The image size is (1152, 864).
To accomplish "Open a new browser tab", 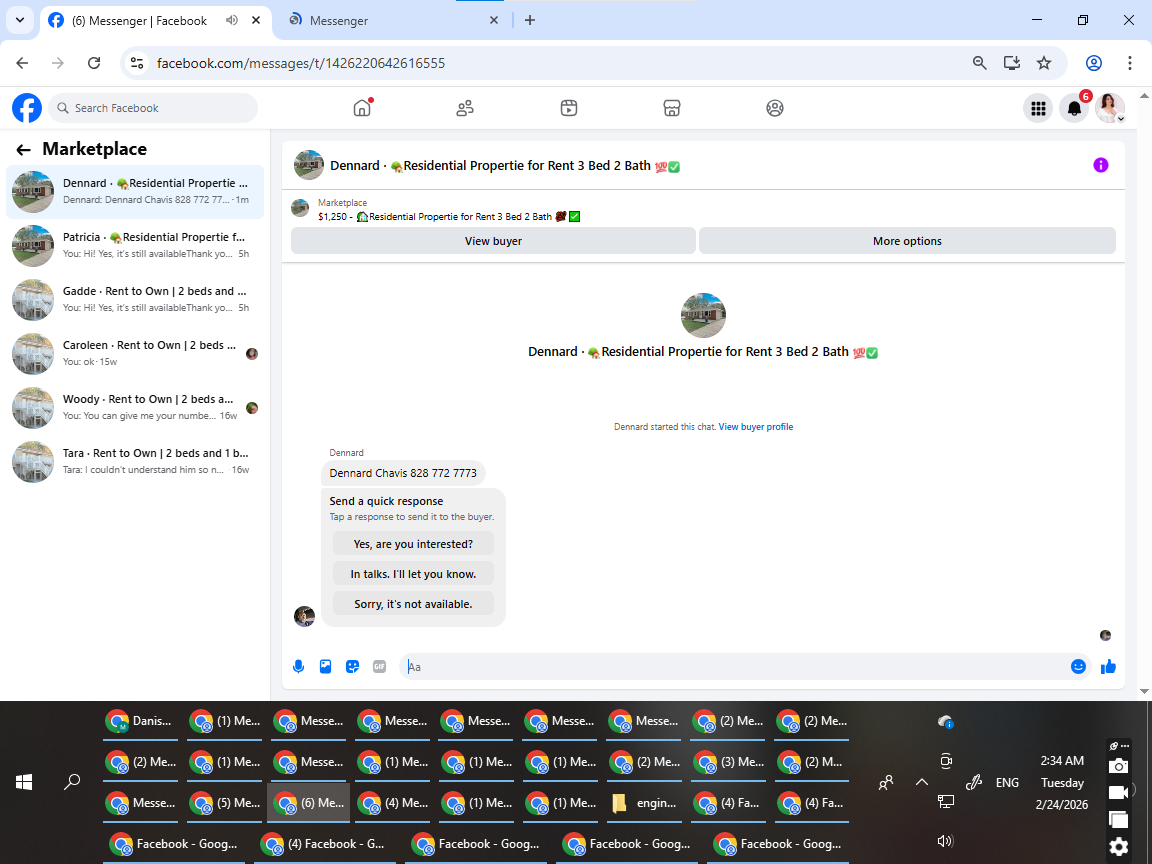I will (x=530, y=21).
